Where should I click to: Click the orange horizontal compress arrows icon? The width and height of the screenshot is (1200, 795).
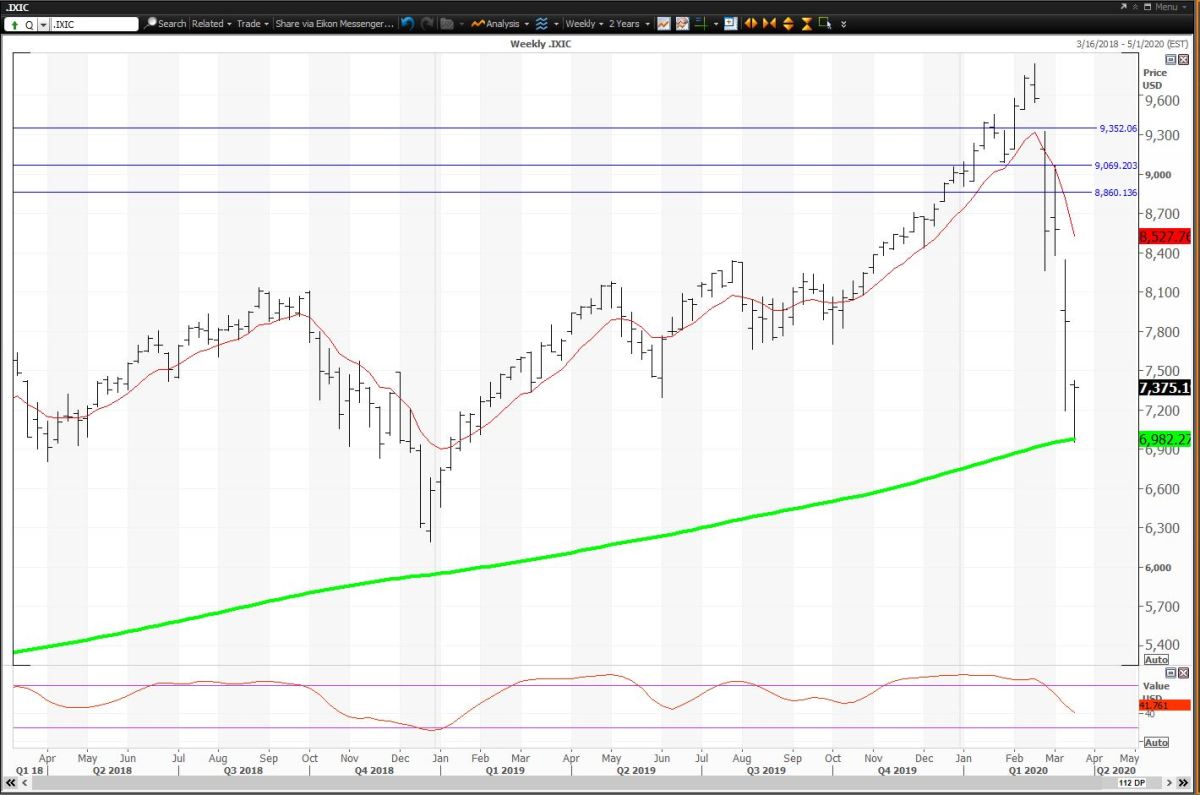769,23
